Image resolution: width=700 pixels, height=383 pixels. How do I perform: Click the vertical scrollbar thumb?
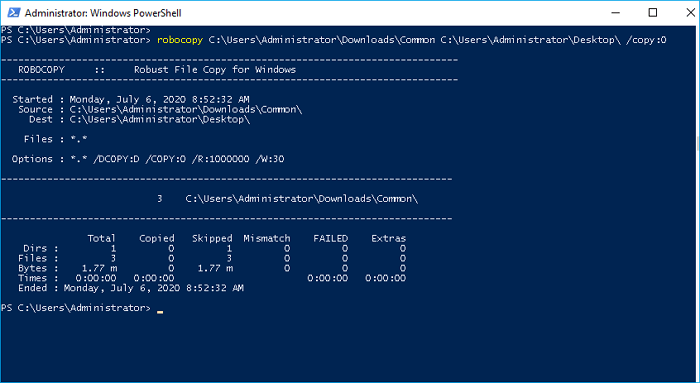pos(697,144)
